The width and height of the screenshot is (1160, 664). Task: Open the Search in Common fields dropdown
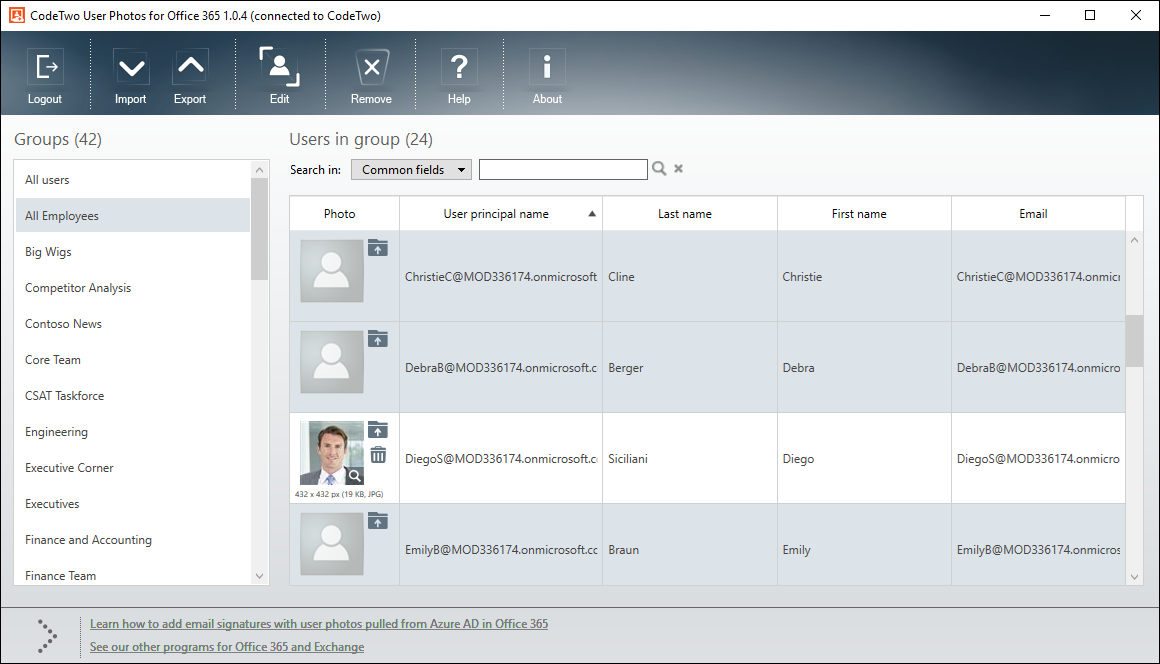[x=411, y=169]
